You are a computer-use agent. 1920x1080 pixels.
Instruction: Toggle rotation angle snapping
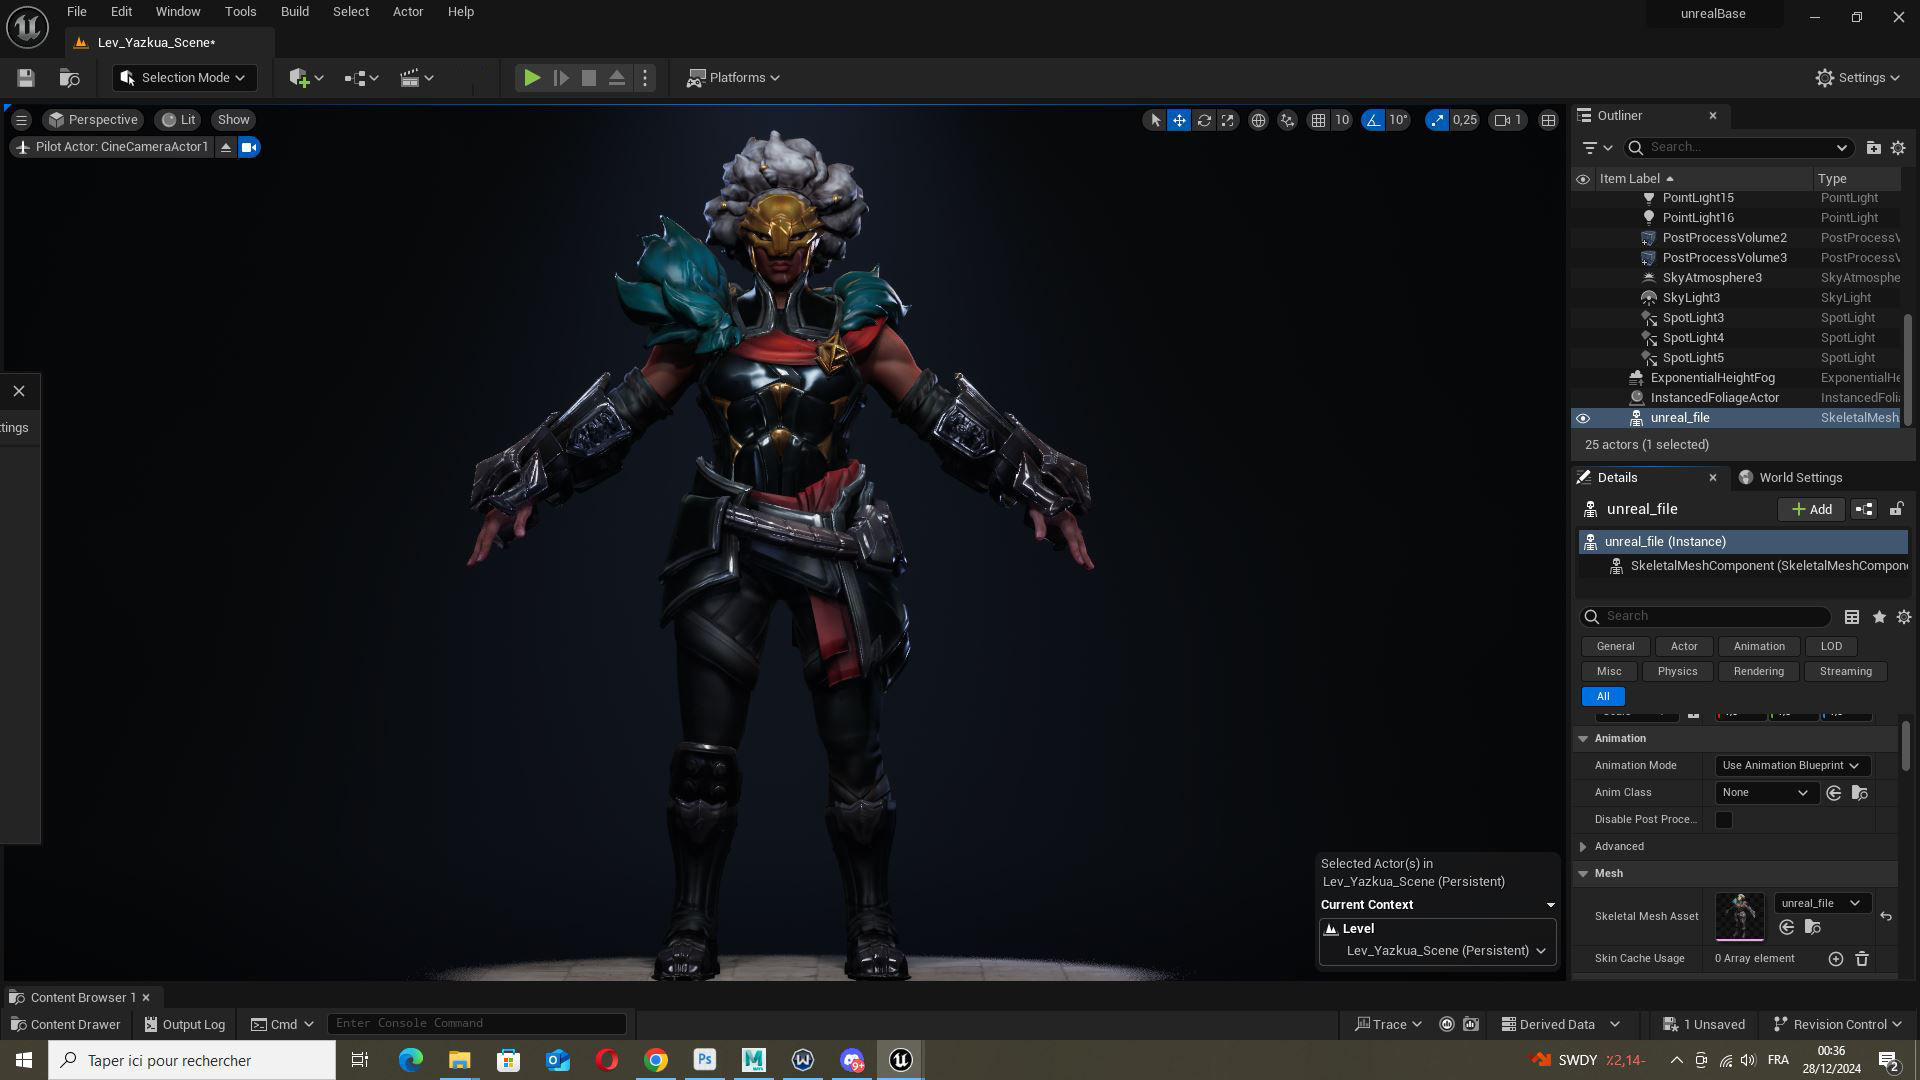click(1373, 120)
